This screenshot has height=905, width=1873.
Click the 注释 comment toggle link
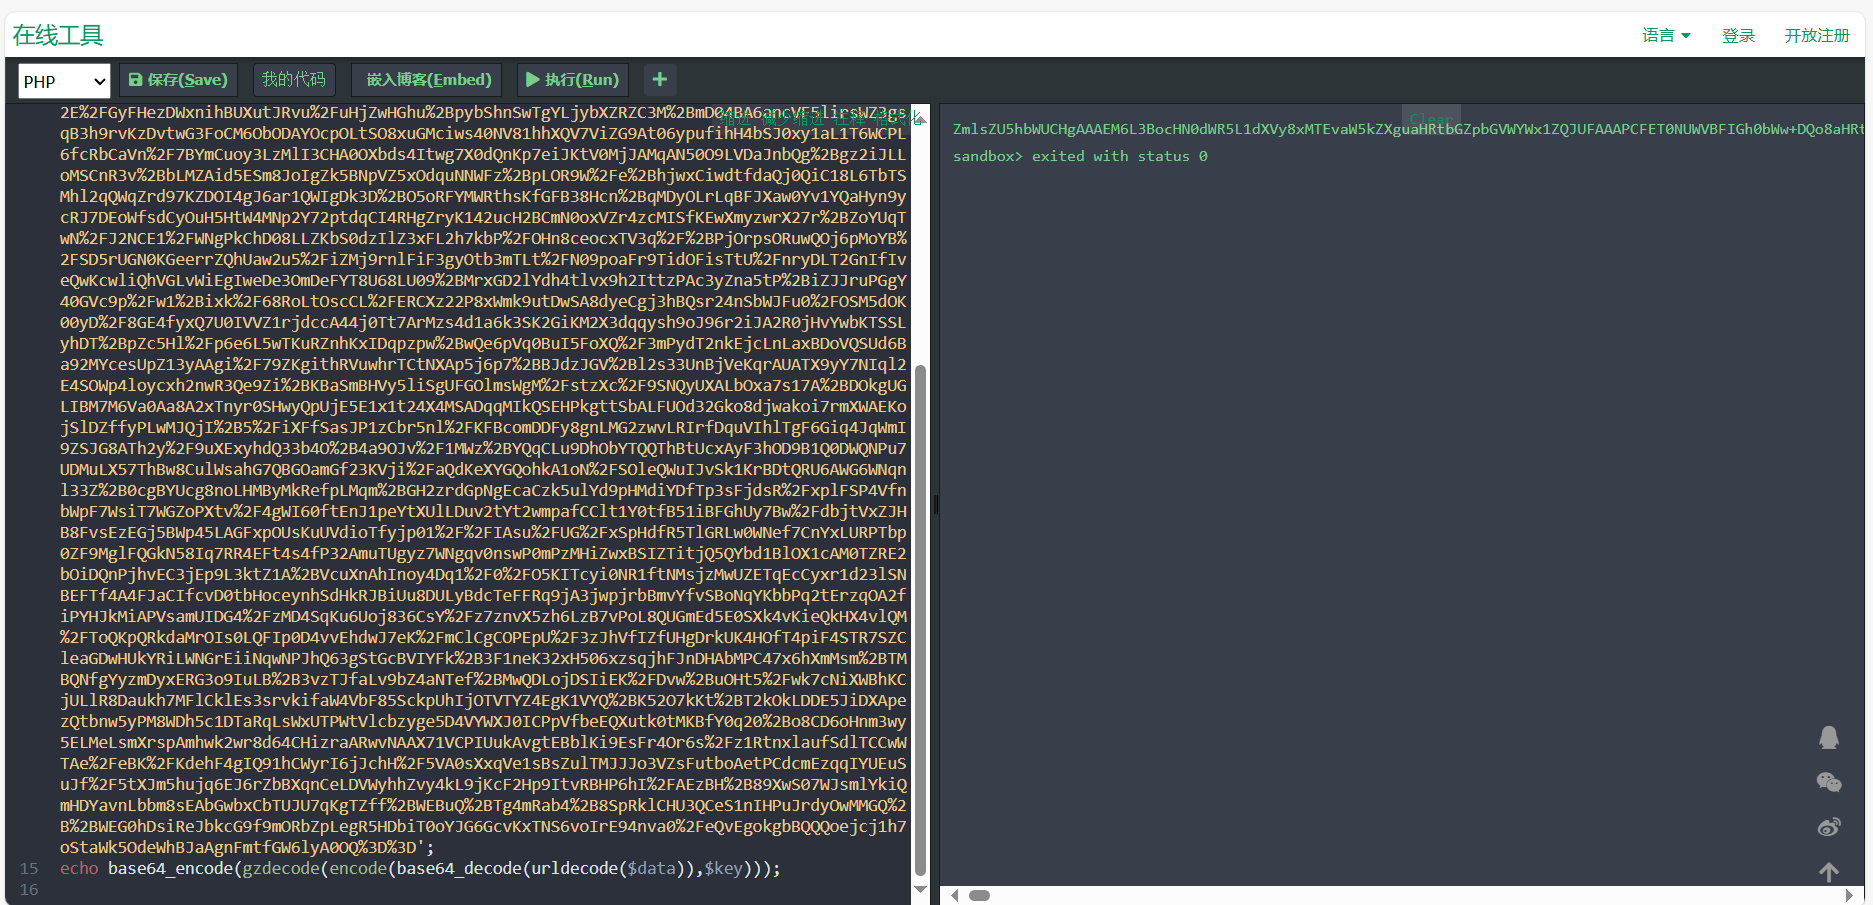[x=850, y=119]
